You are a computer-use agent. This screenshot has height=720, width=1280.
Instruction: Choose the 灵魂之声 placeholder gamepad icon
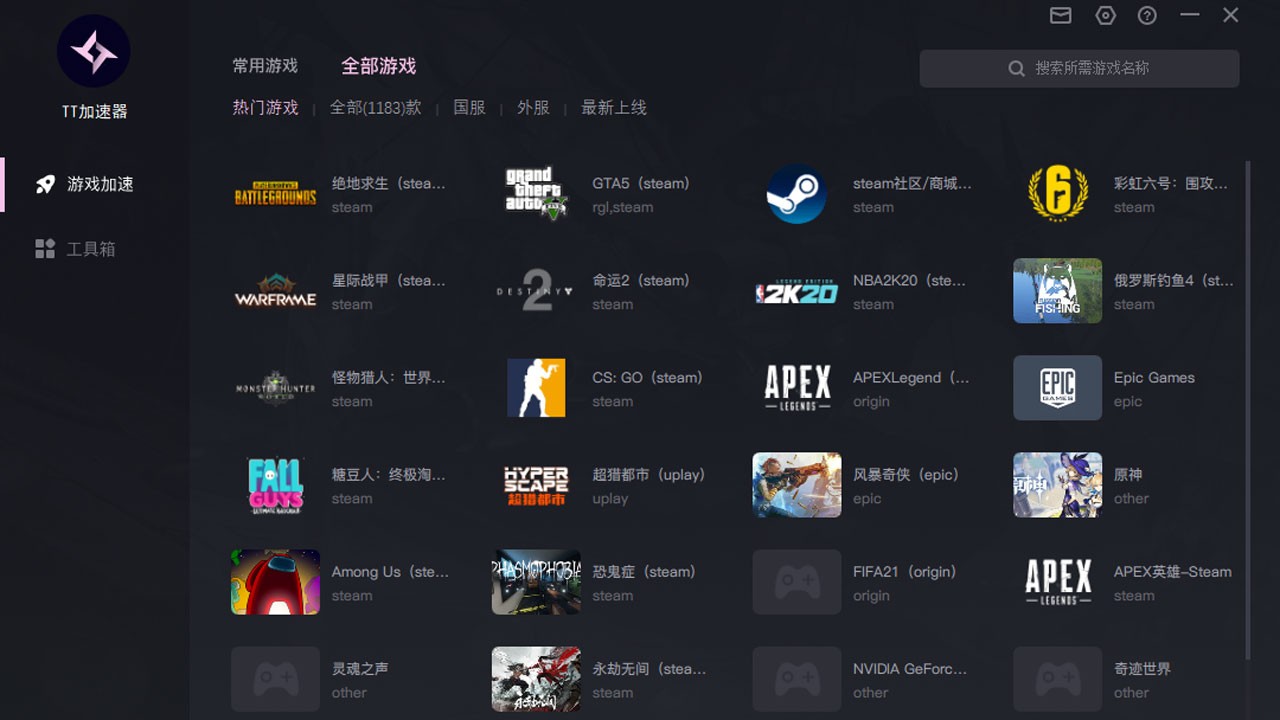click(275, 679)
